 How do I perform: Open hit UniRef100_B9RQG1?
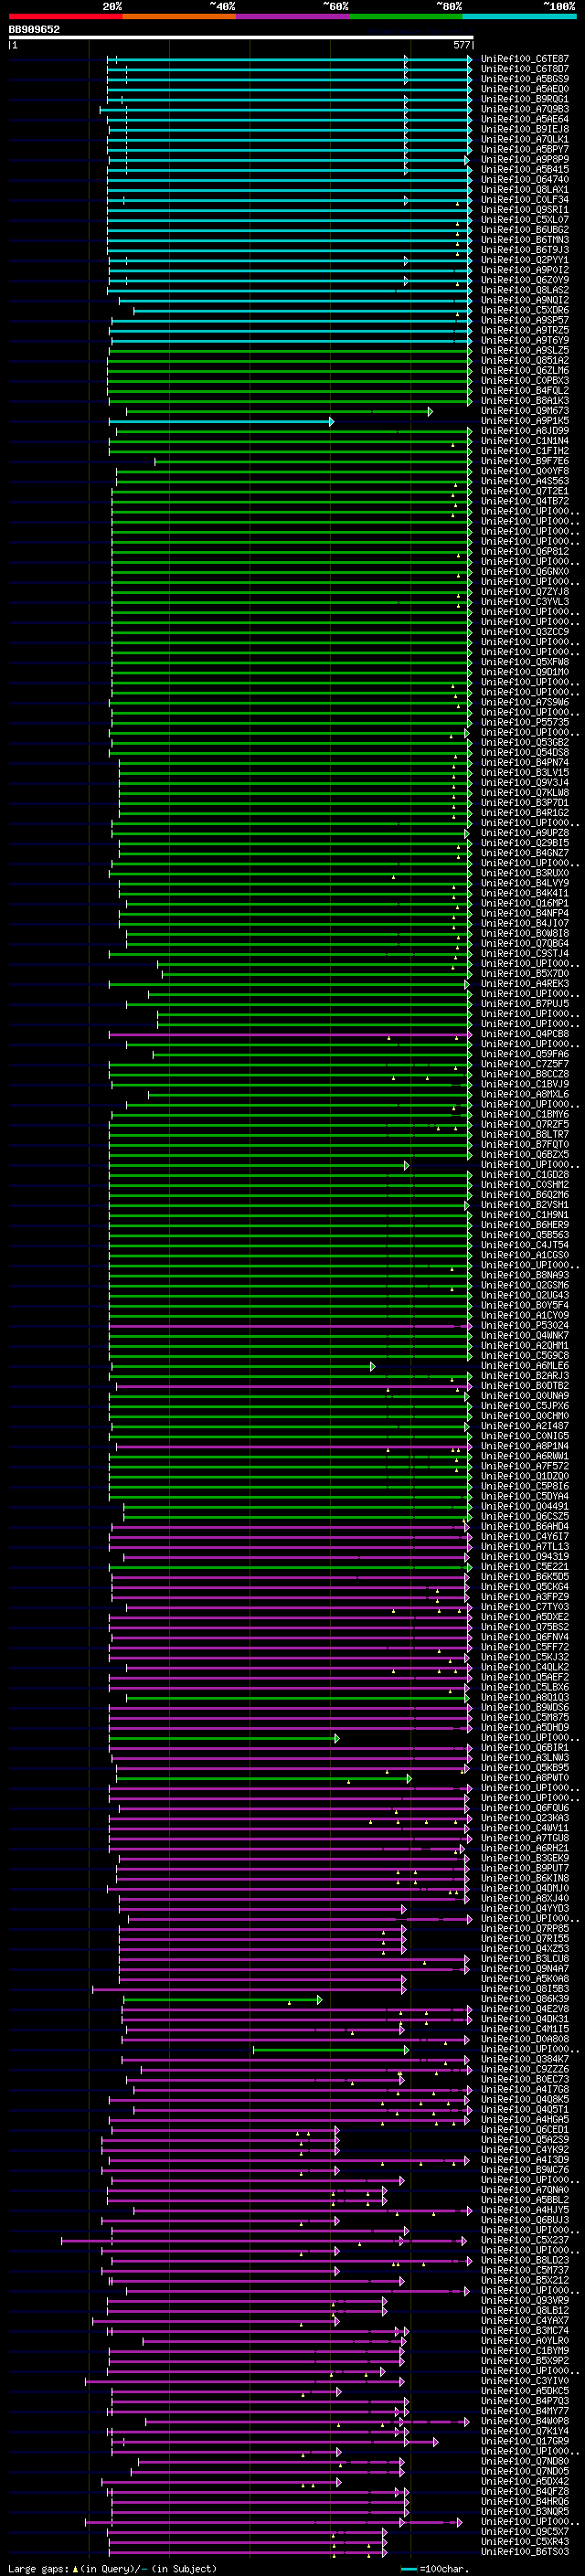point(525,99)
